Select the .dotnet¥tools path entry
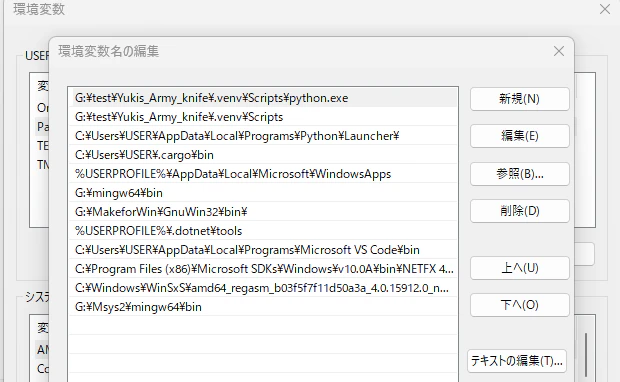This screenshot has height=382, width=620. [263, 231]
